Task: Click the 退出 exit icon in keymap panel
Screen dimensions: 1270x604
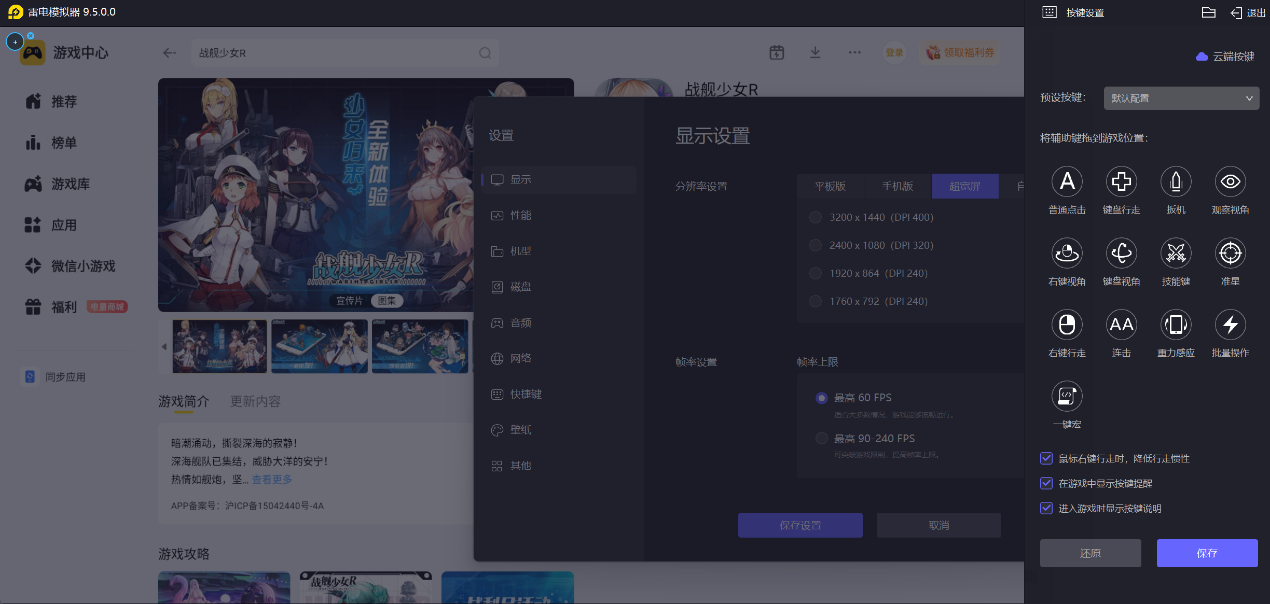Action: click(1236, 12)
